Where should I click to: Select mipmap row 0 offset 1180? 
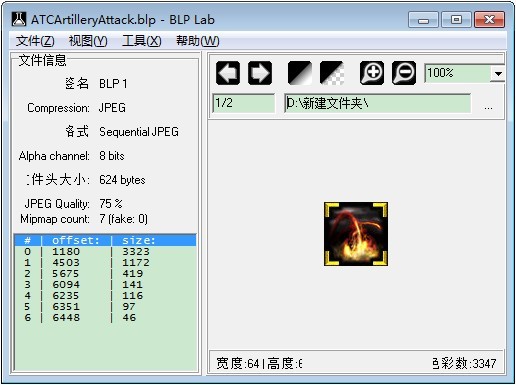tap(105, 251)
